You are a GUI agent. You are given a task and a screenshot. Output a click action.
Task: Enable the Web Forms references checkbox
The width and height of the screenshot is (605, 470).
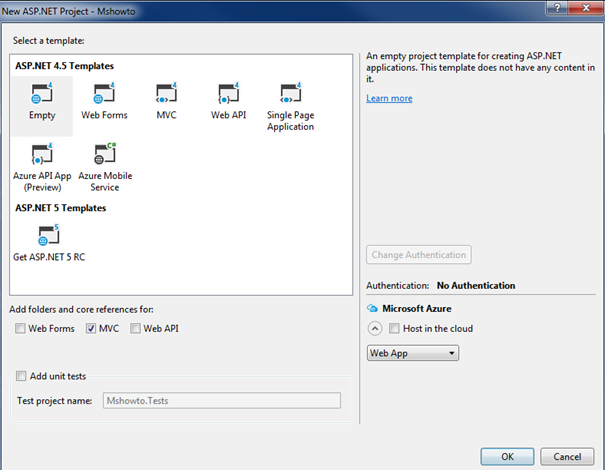click(20, 328)
